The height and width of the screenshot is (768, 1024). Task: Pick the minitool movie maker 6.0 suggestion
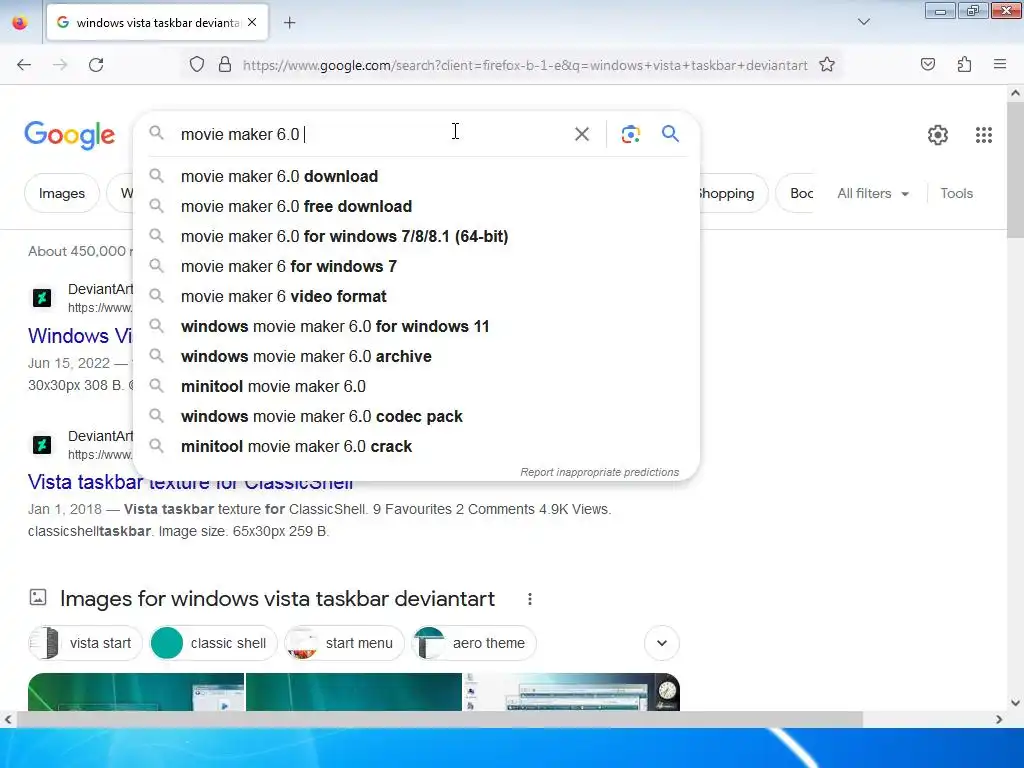click(417, 387)
